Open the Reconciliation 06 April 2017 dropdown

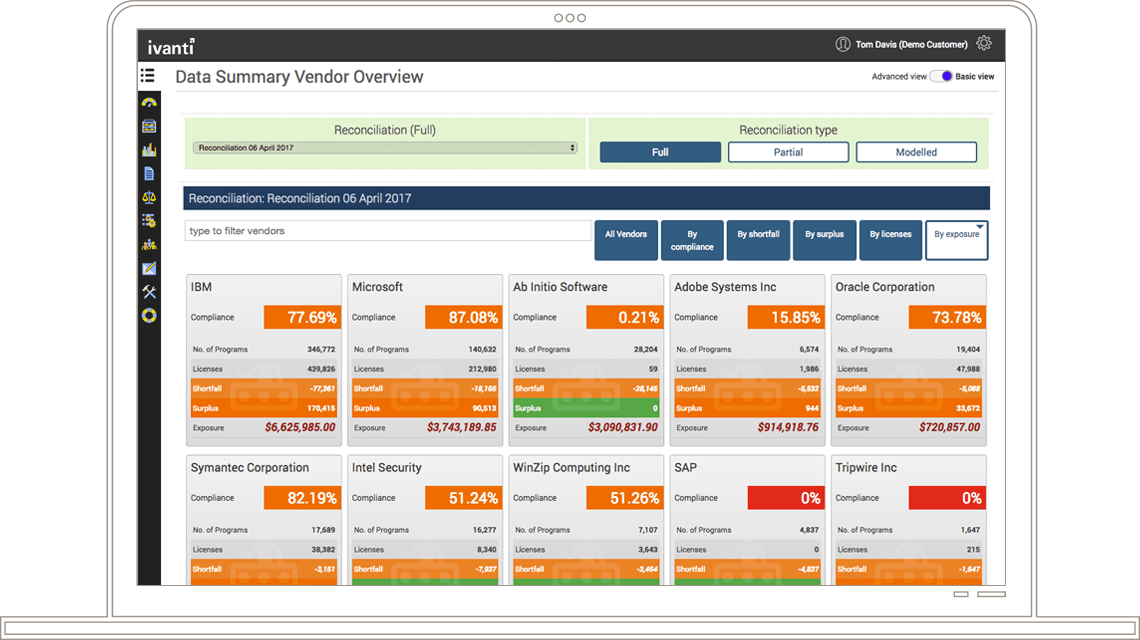click(385, 148)
